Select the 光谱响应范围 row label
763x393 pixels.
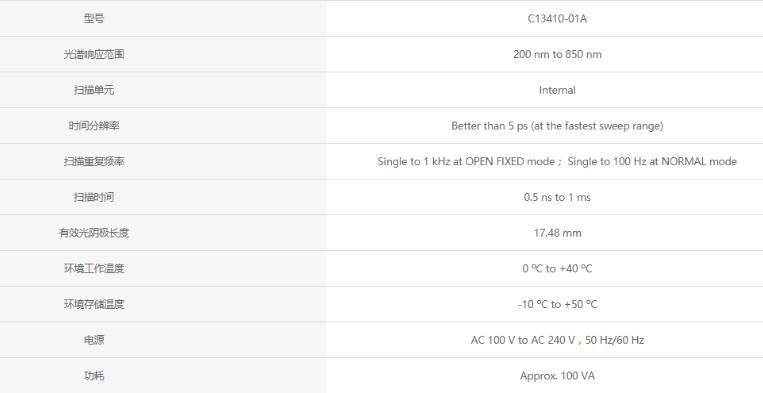93,54
